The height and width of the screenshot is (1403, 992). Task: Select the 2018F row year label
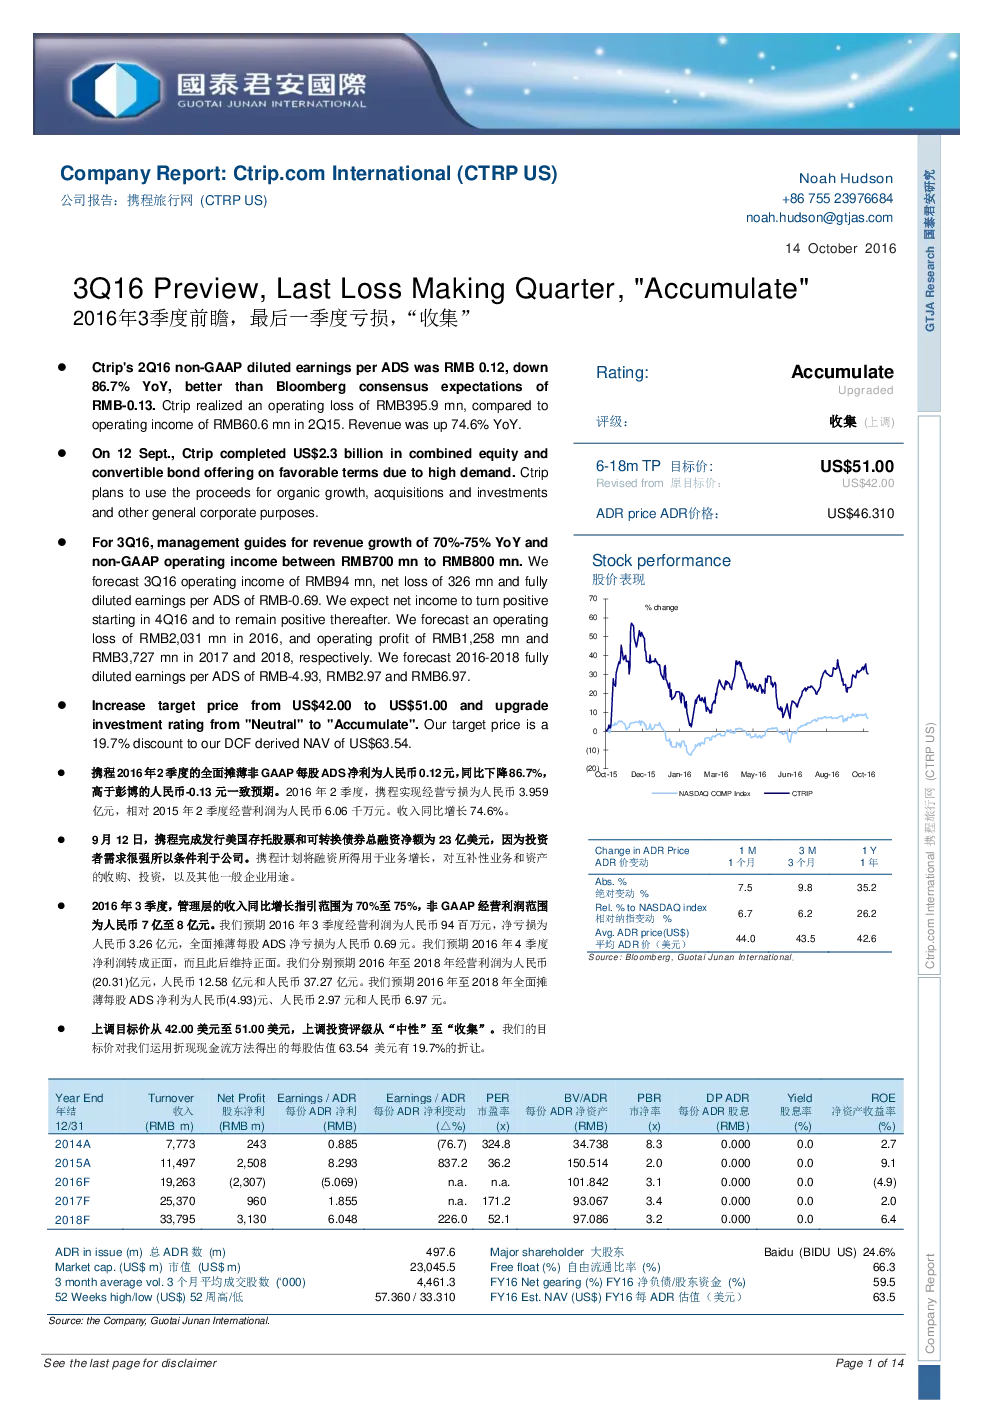[x=72, y=1220]
